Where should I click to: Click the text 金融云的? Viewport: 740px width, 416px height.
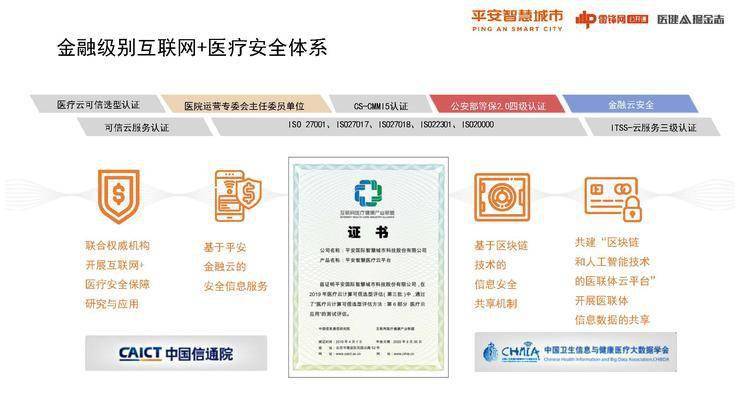(225, 266)
